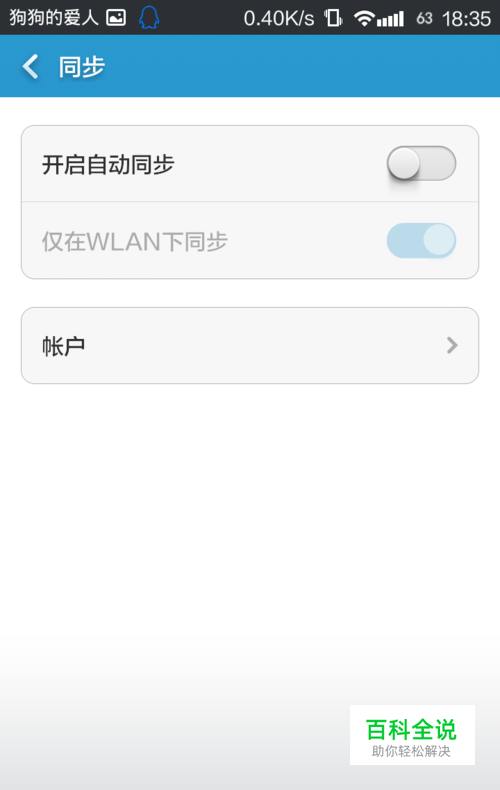The height and width of the screenshot is (790, 500).
Task: Tap the battery level 63 indicator
Action: coord(424,19)
